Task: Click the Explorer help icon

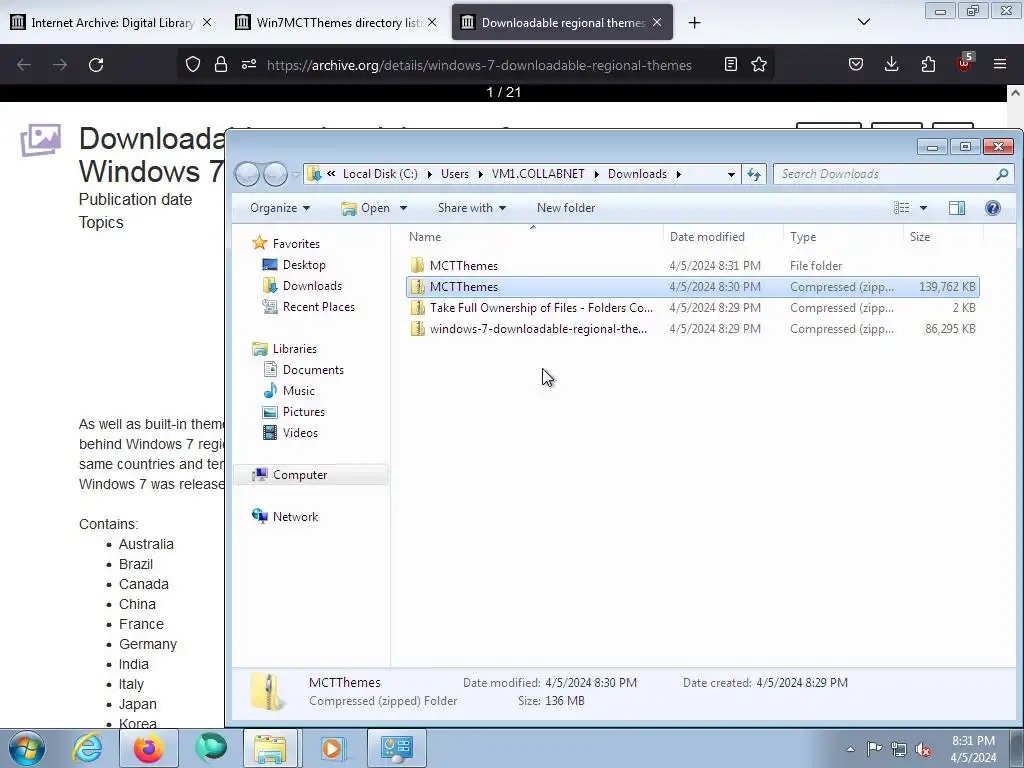Action: pos(993,208)
